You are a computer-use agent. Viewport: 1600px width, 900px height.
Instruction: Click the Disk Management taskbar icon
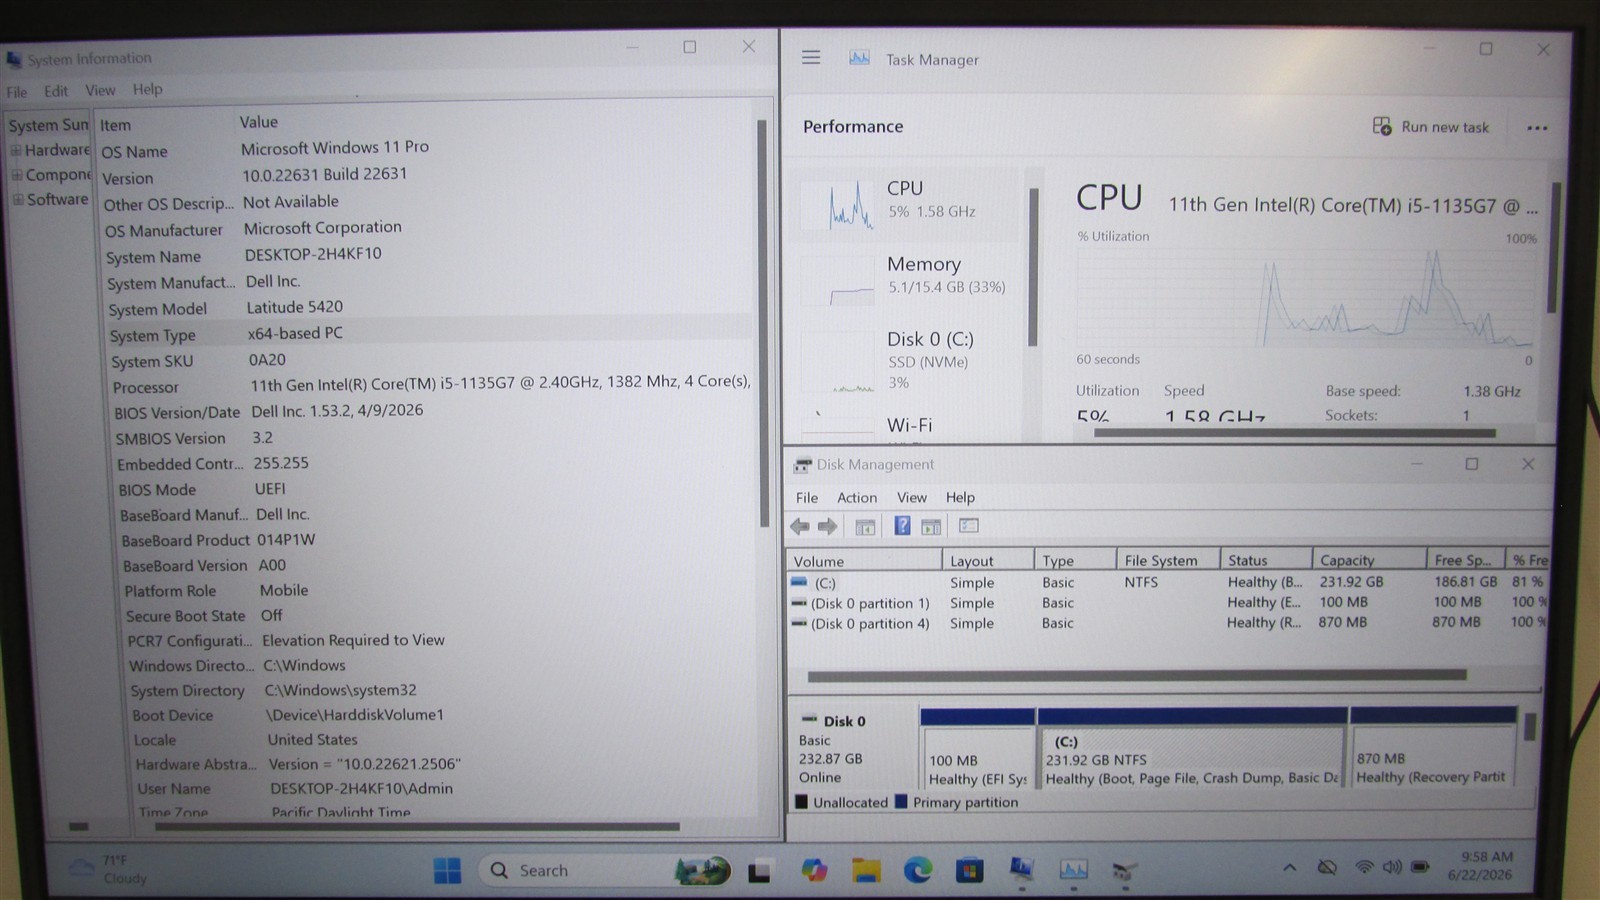coord(1124,871)
